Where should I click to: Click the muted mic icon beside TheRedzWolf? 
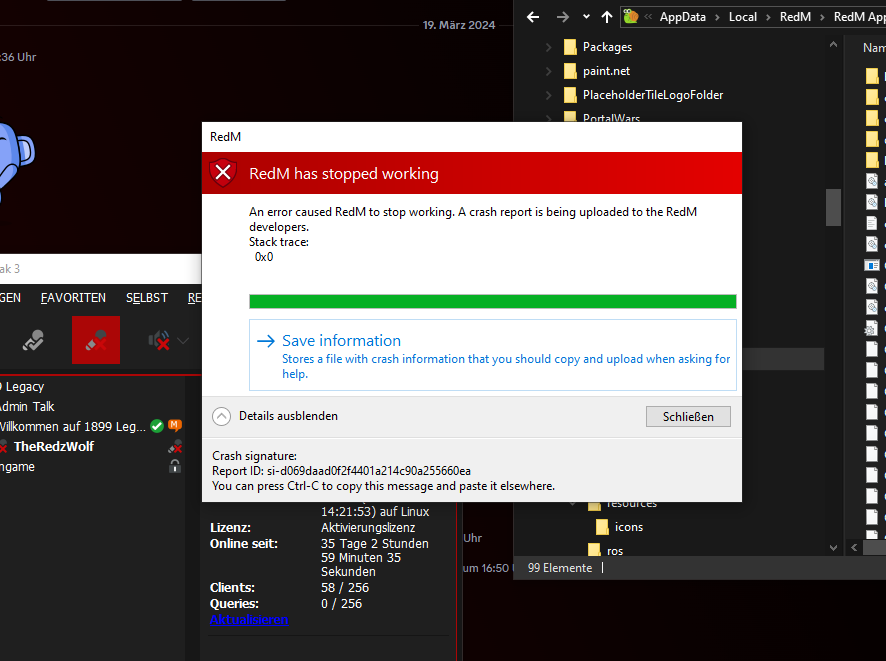[x=176, y=447]
